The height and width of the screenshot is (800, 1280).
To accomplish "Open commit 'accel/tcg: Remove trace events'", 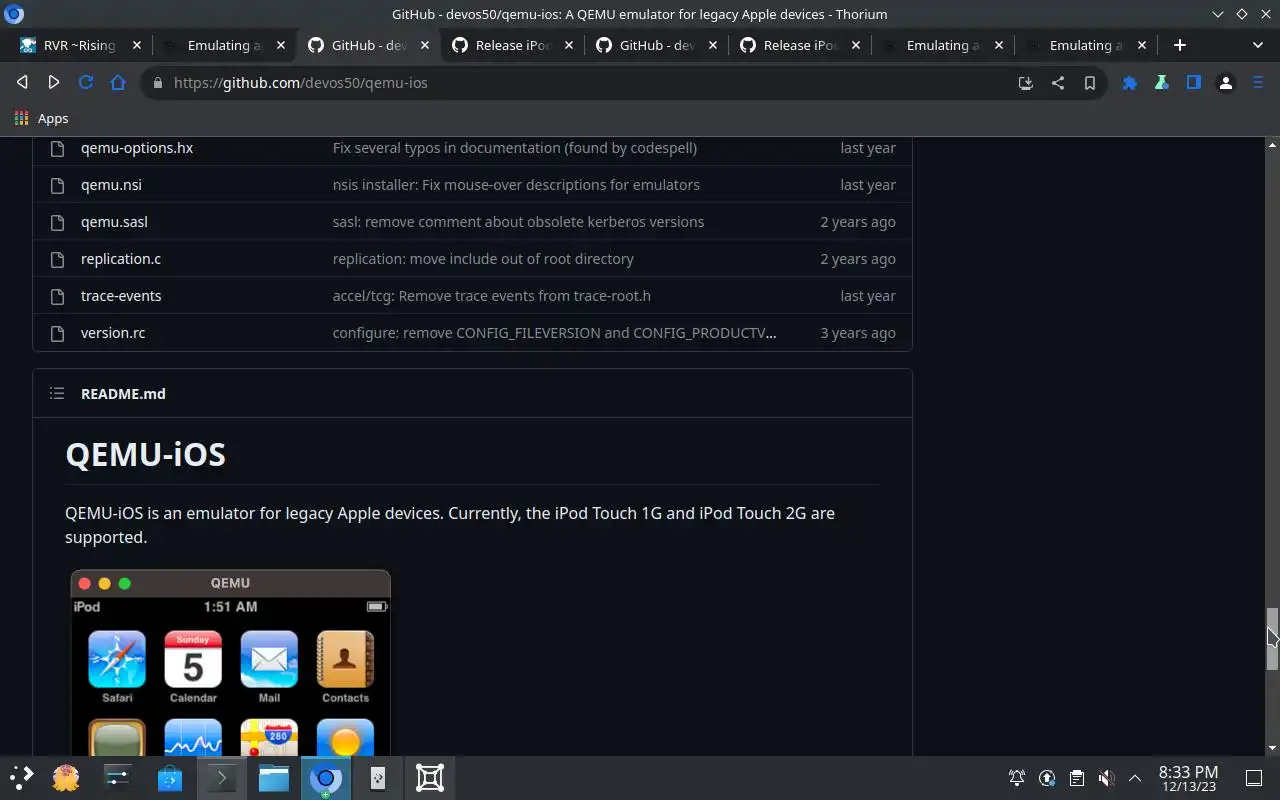I will pos(492,296).
